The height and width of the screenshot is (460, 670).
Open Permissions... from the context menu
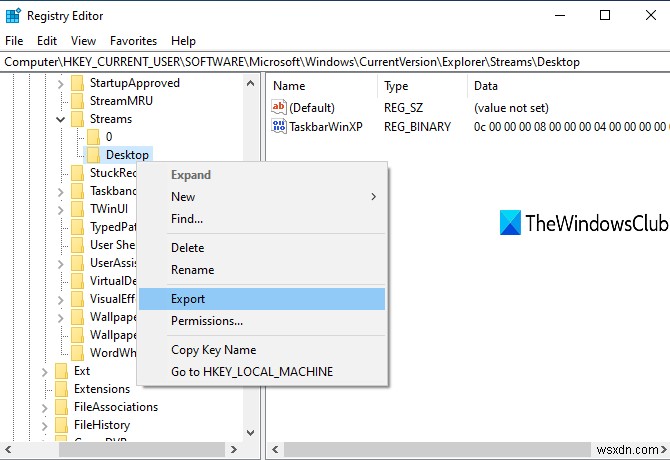(x=262, y=321)
